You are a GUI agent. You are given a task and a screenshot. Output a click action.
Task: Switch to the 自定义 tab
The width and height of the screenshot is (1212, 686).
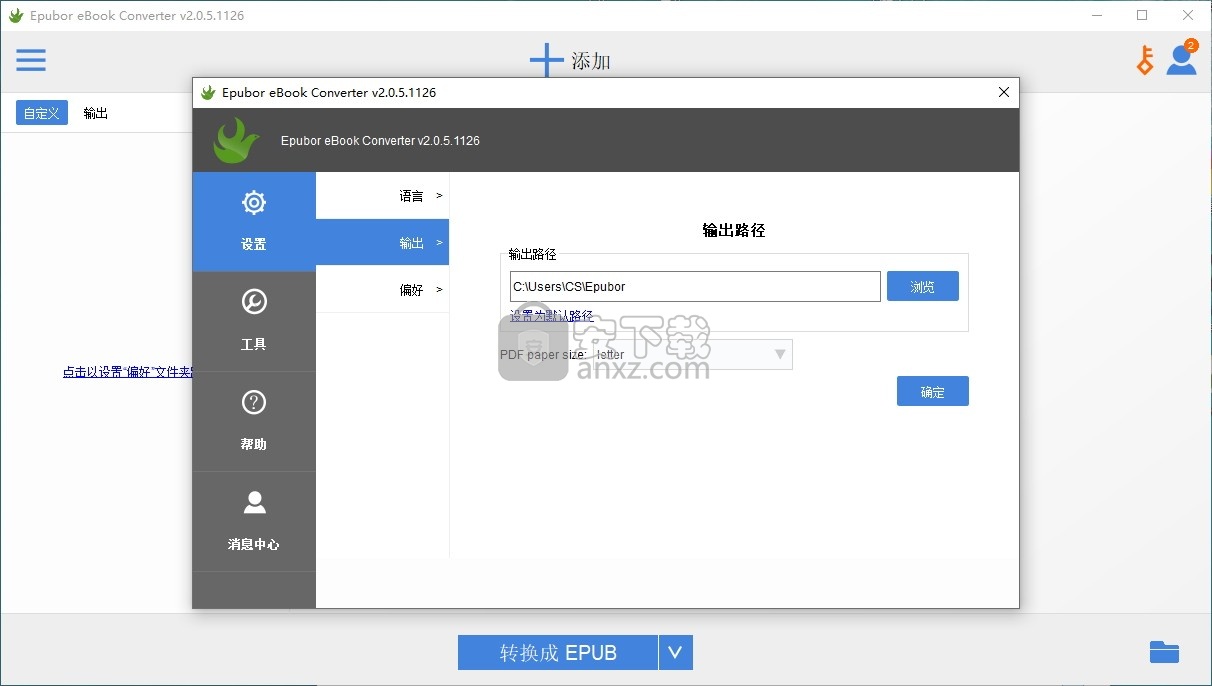(42, 113)
